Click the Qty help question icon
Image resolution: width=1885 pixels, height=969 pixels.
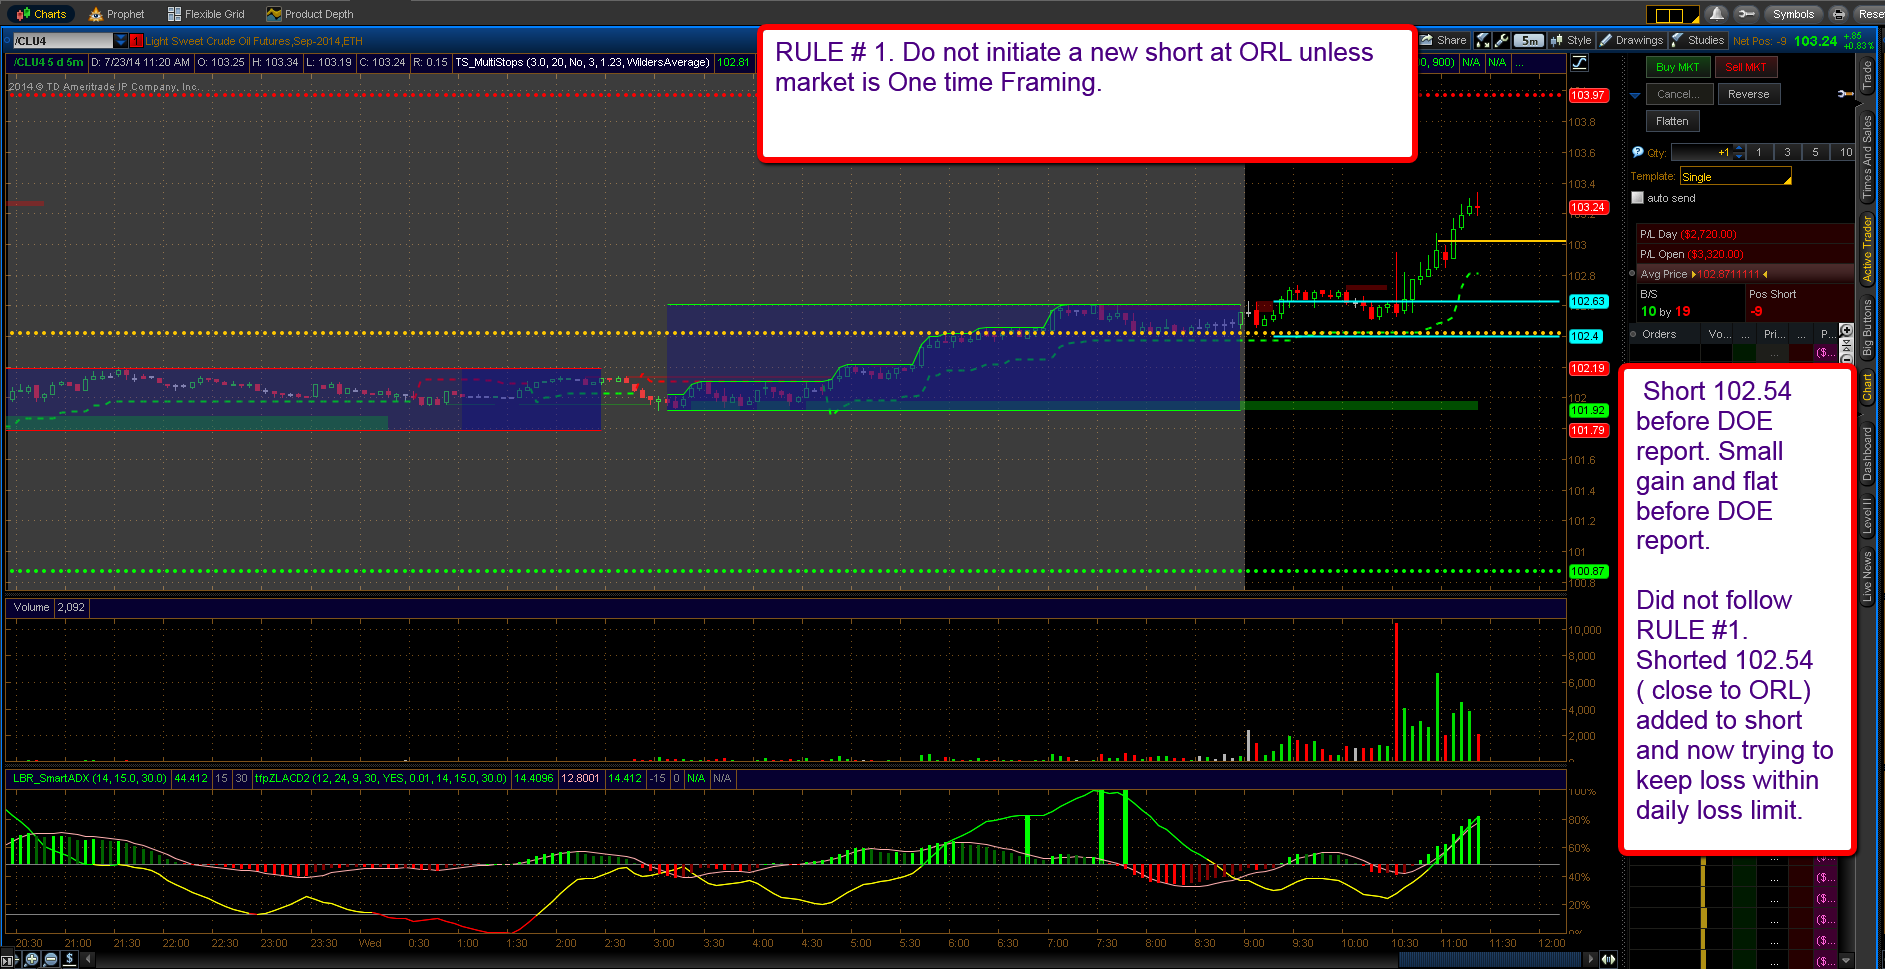pos(1638,152)
